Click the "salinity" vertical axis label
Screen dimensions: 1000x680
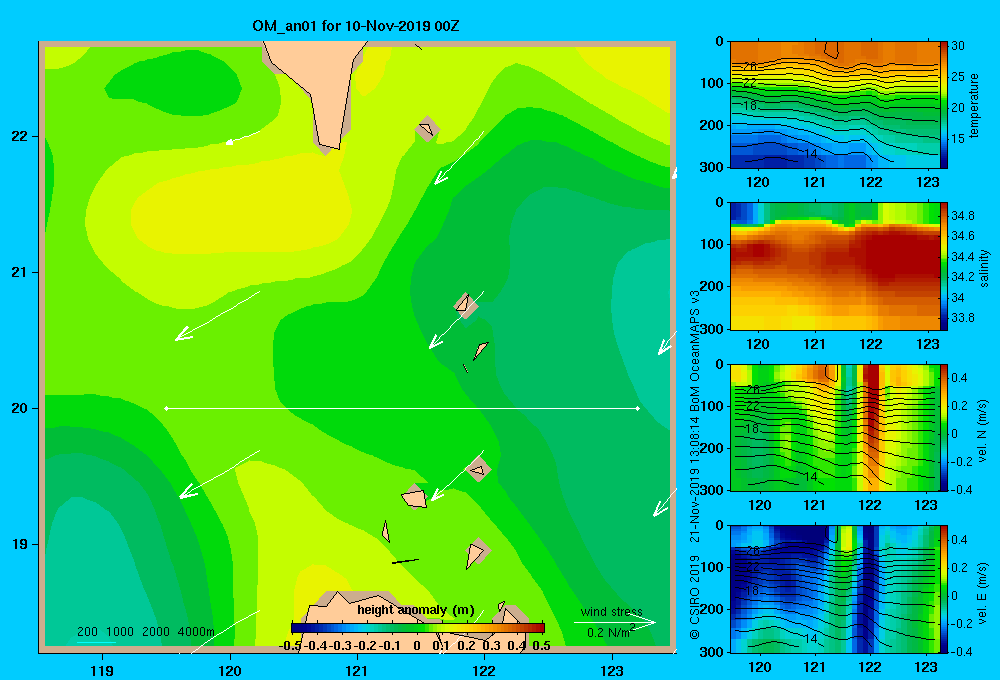(984, 268)
